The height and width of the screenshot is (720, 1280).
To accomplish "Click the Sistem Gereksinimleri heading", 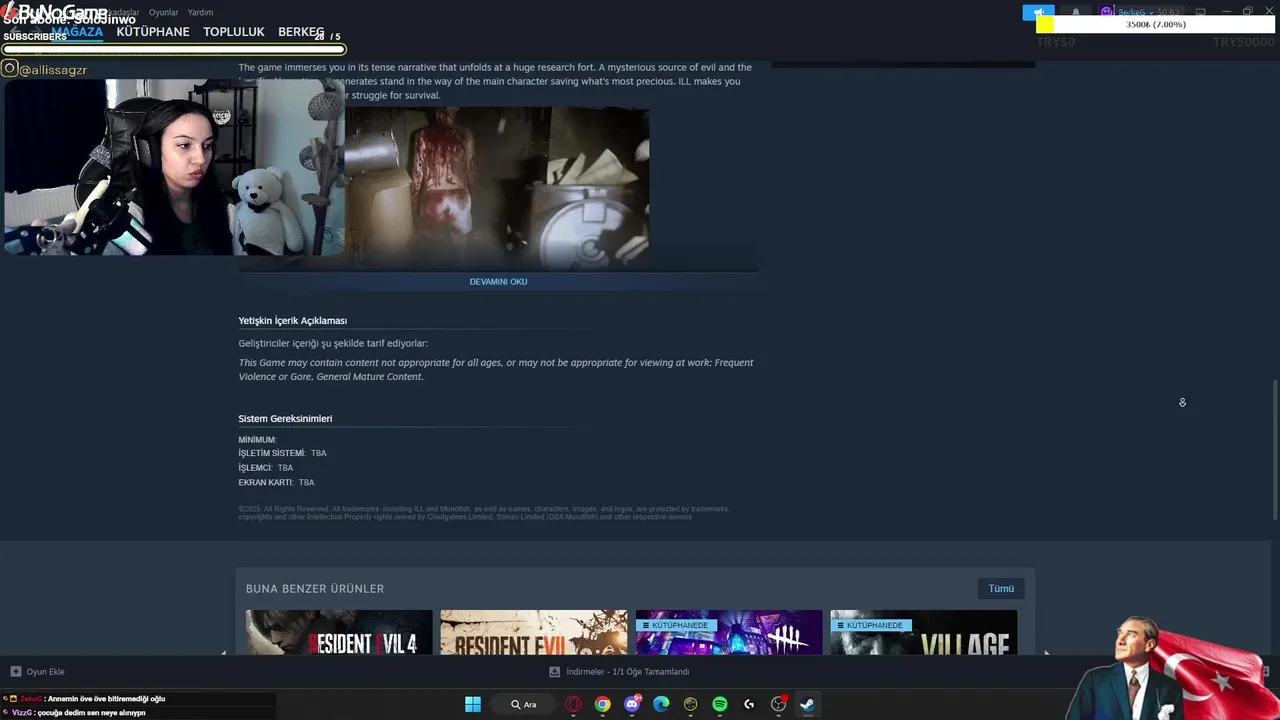I will (x=285, y=419).
